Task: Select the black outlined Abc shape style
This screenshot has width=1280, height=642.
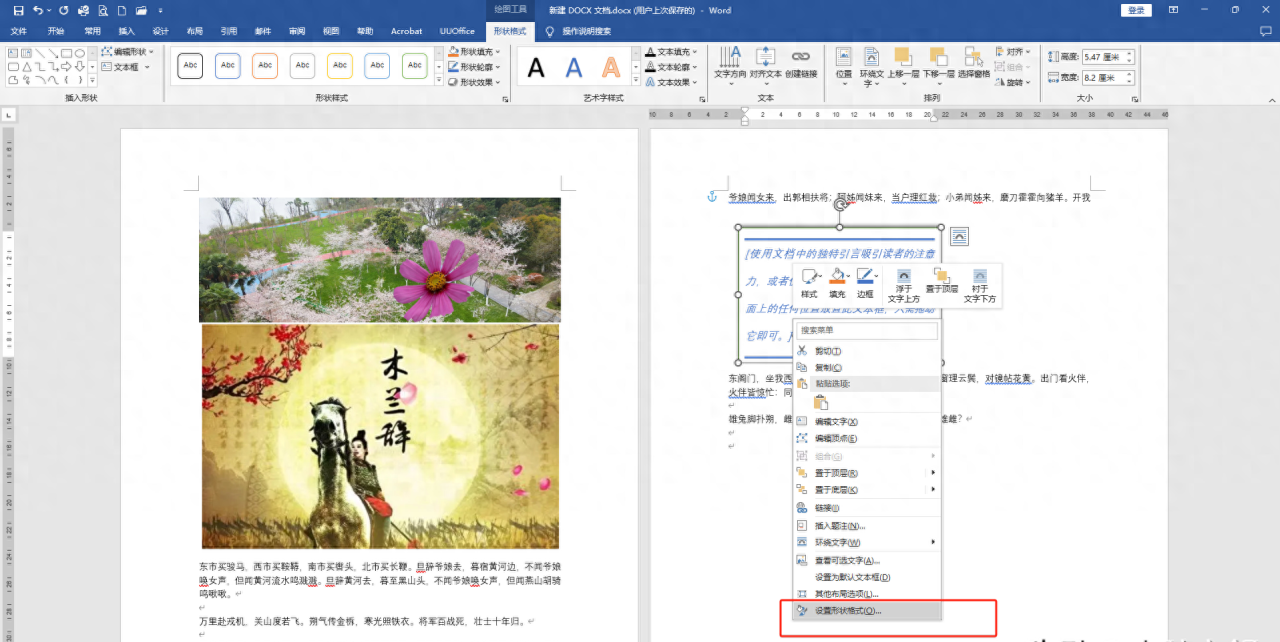Action: click(x=190, y=66)
